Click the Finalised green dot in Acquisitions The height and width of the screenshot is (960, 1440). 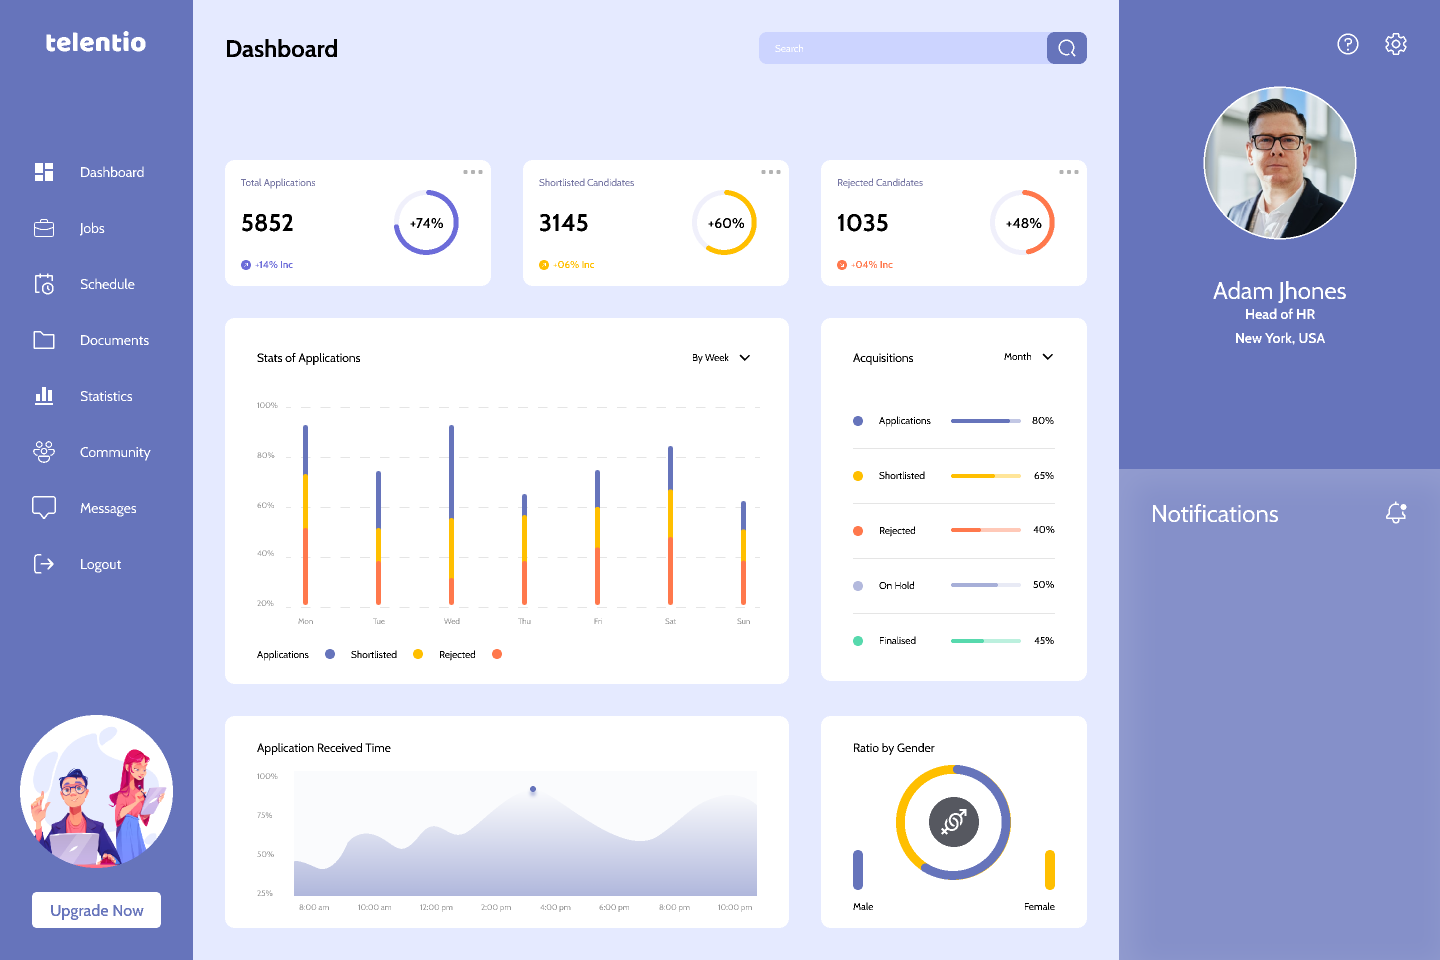click(858, 641)
